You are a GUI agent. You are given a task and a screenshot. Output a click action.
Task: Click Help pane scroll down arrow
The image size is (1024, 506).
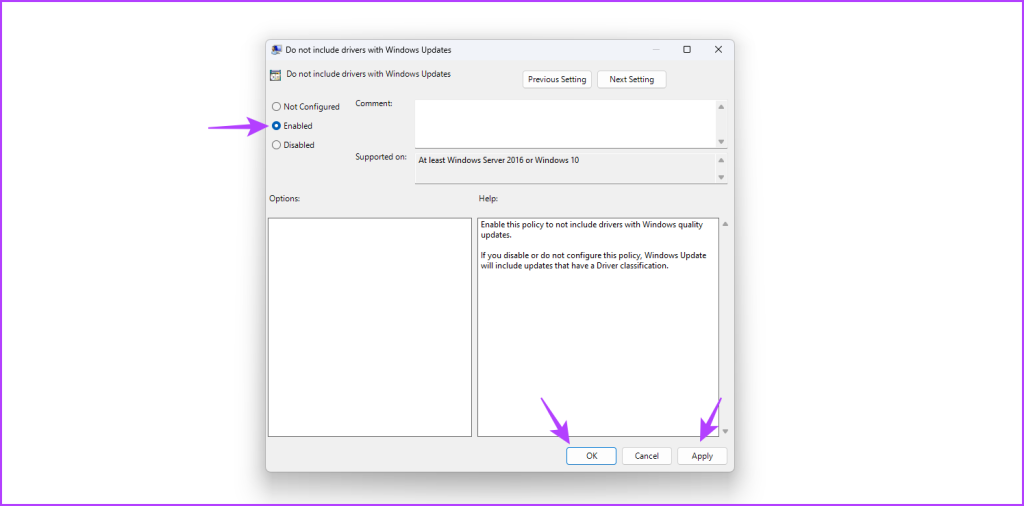pyautogui.click(x=725, y=431)
